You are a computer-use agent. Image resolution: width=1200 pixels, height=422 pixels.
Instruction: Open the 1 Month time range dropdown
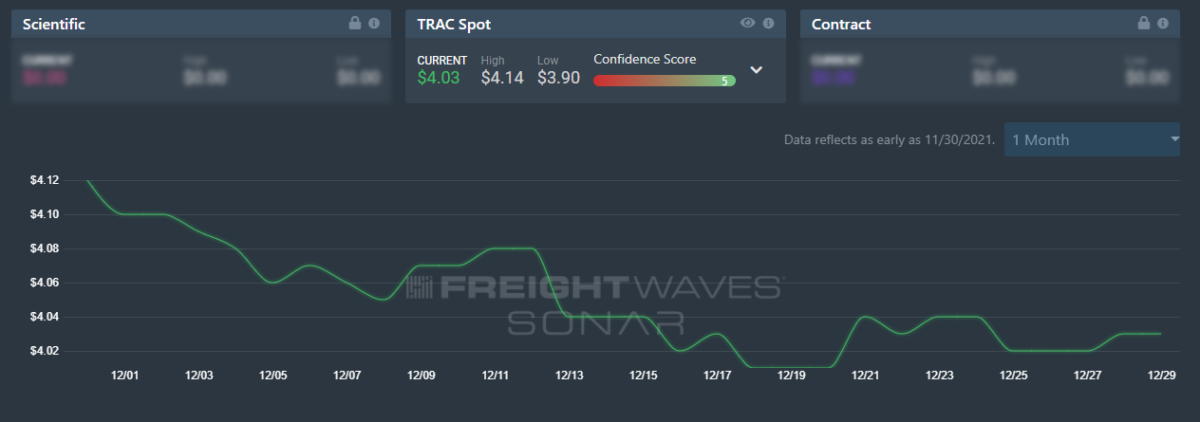pos(1094,140)
